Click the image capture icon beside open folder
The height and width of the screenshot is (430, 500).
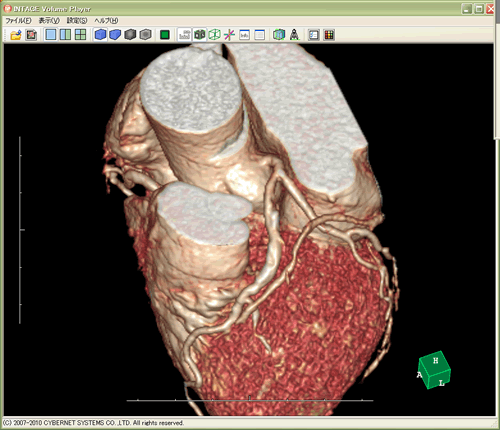[31, 35]
